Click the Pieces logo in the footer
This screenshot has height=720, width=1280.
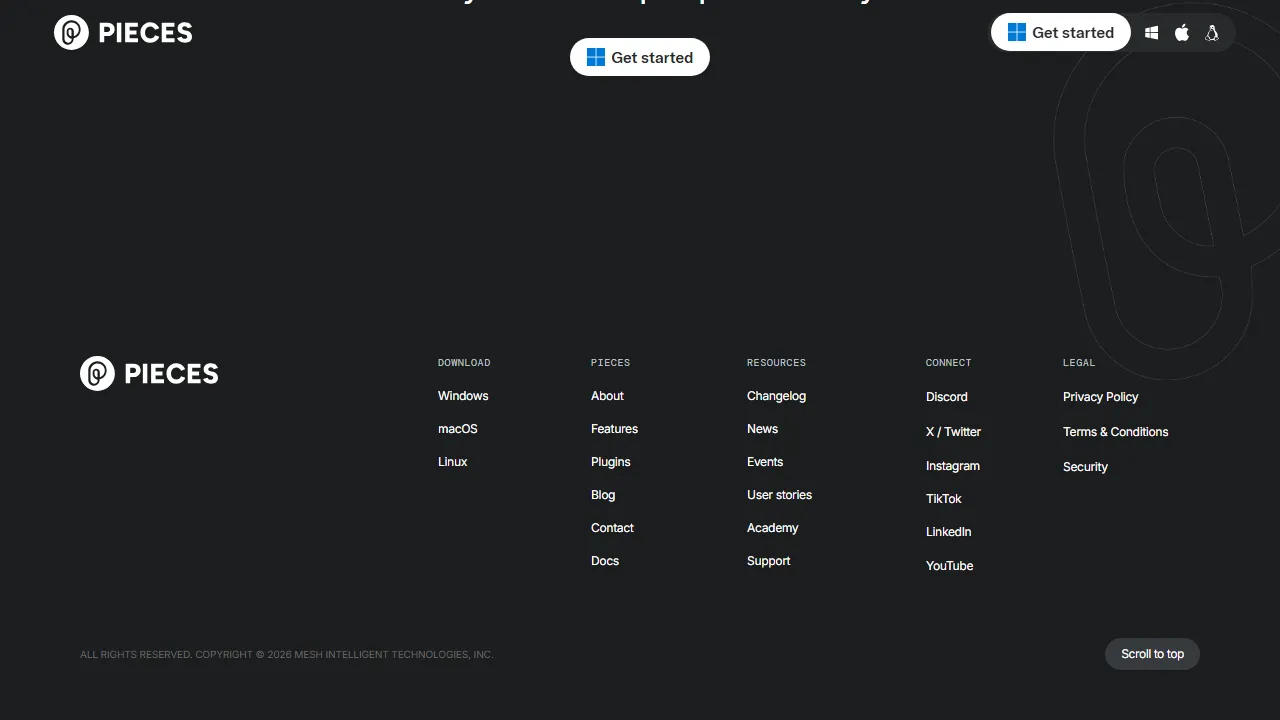pos(149,374)
